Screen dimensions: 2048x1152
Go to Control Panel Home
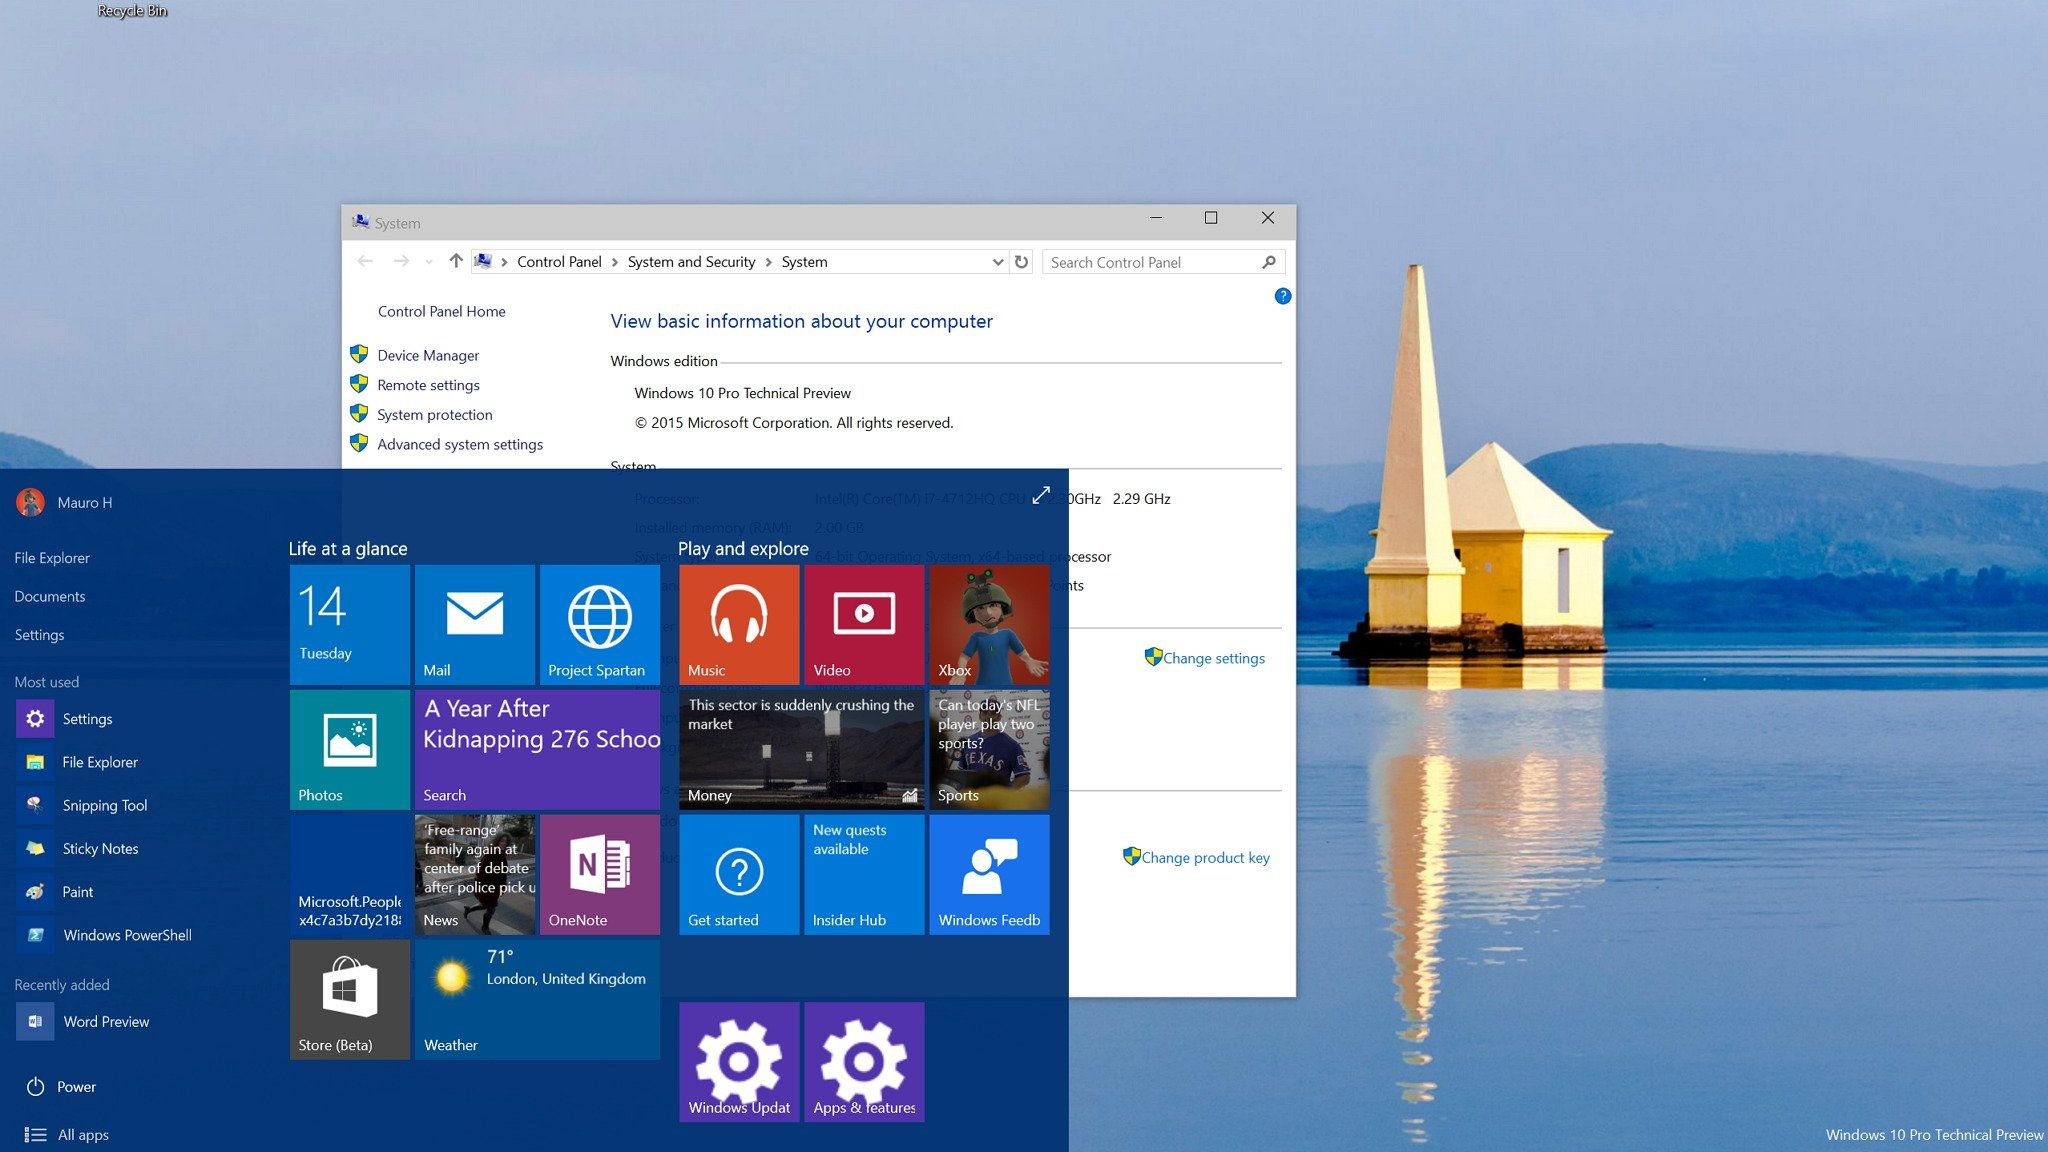coord(441,311)
